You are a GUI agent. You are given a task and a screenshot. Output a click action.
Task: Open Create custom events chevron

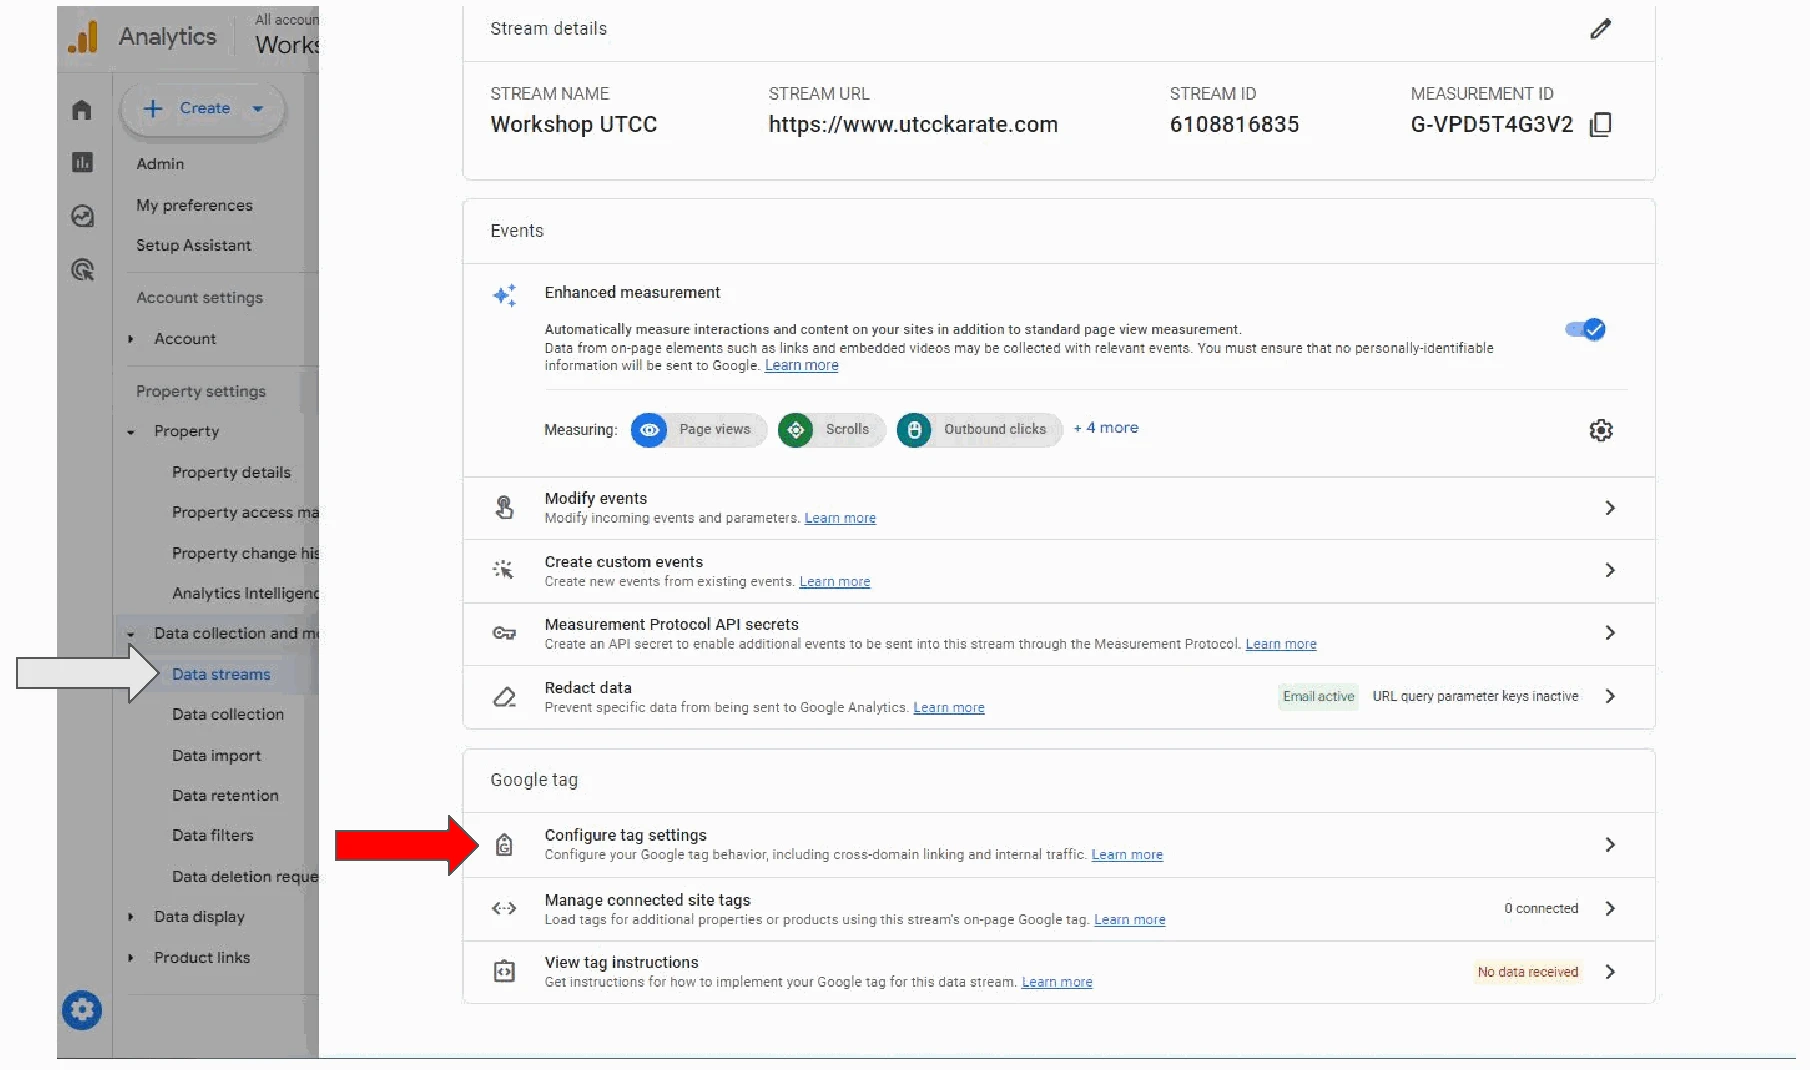[1610, 570]
